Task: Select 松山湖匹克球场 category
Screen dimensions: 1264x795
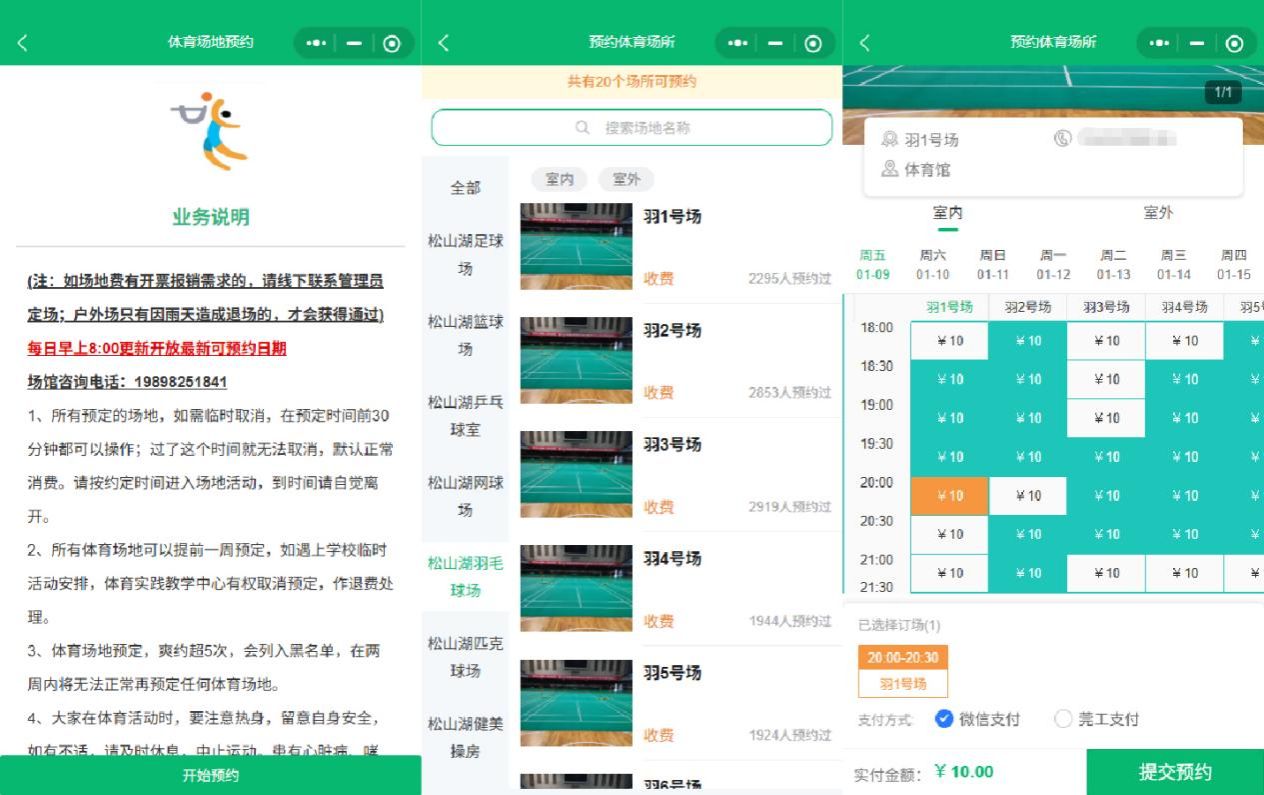Action: click(x=465, y=657)
